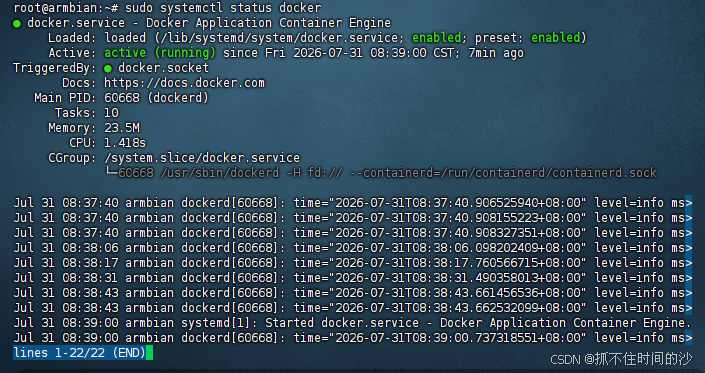Click the 'sudo systemctl status docker' command text
Image resolution: width=705 pixels, height=373 pixels.
click(223, 8)
